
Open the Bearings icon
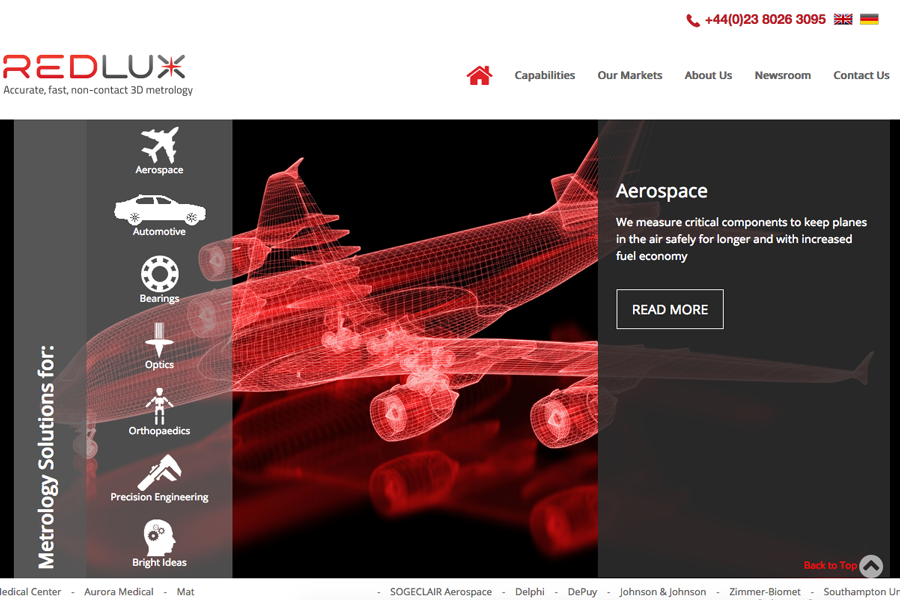(x=160, y=274)
